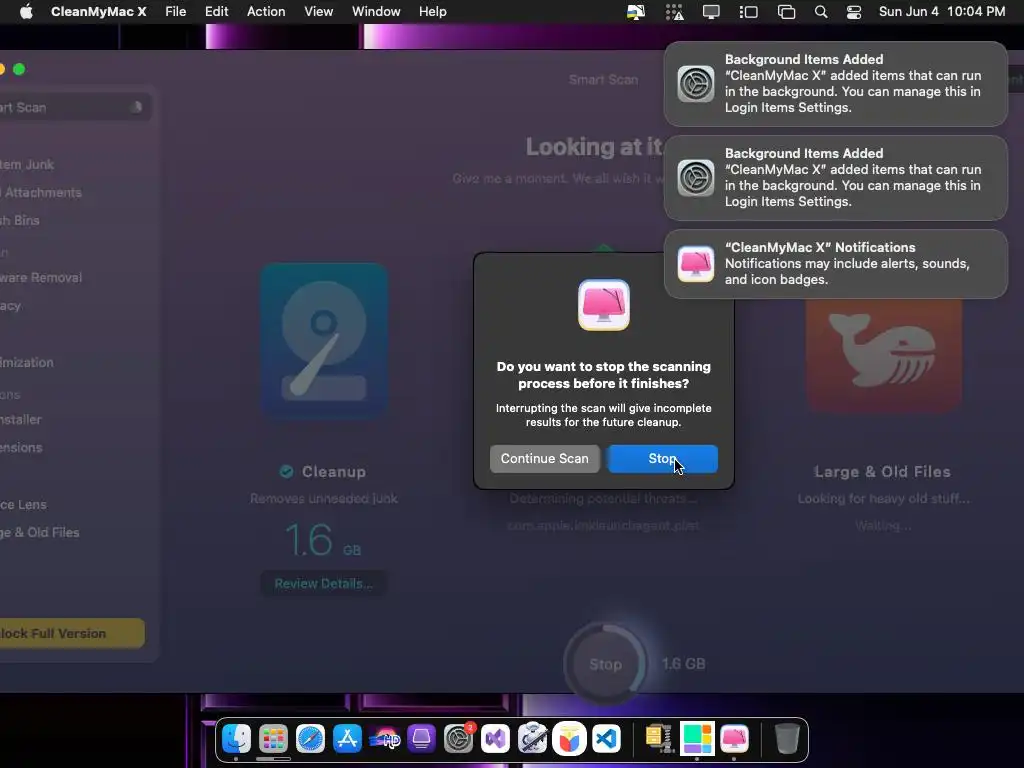Viewport: 1024px width, 768px height.
Task: Click System Settings icon in first notification
Action: point(696,84)
